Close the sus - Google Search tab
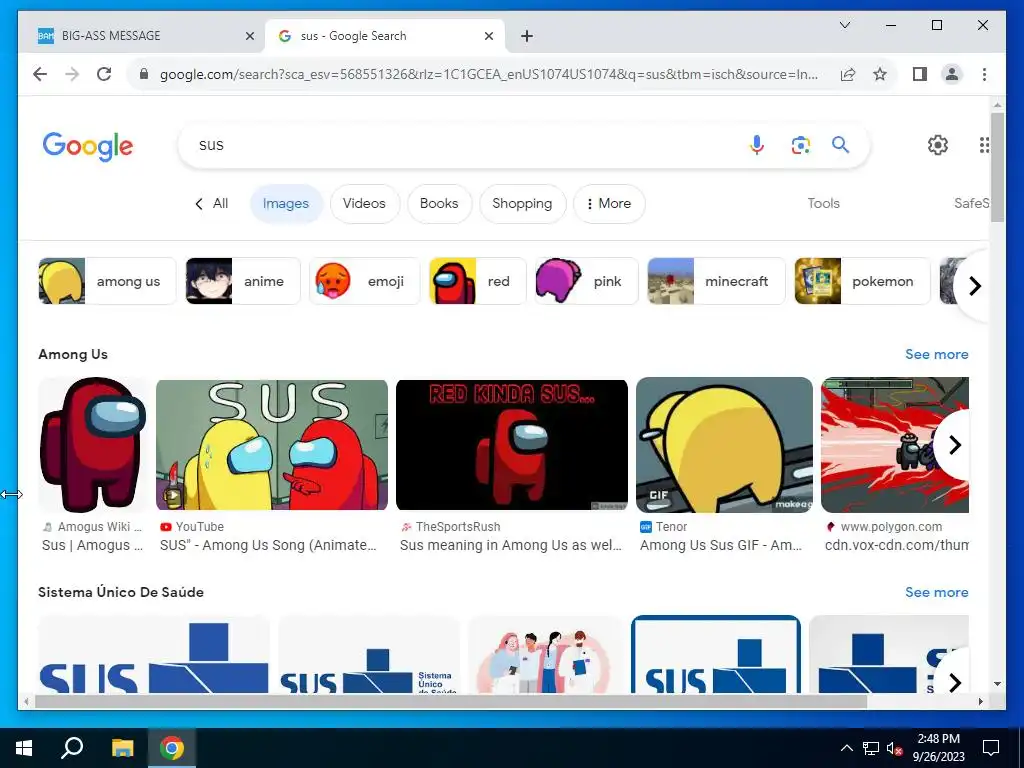This screenshot has height=768, width=1024. click(x=488, y=36)
